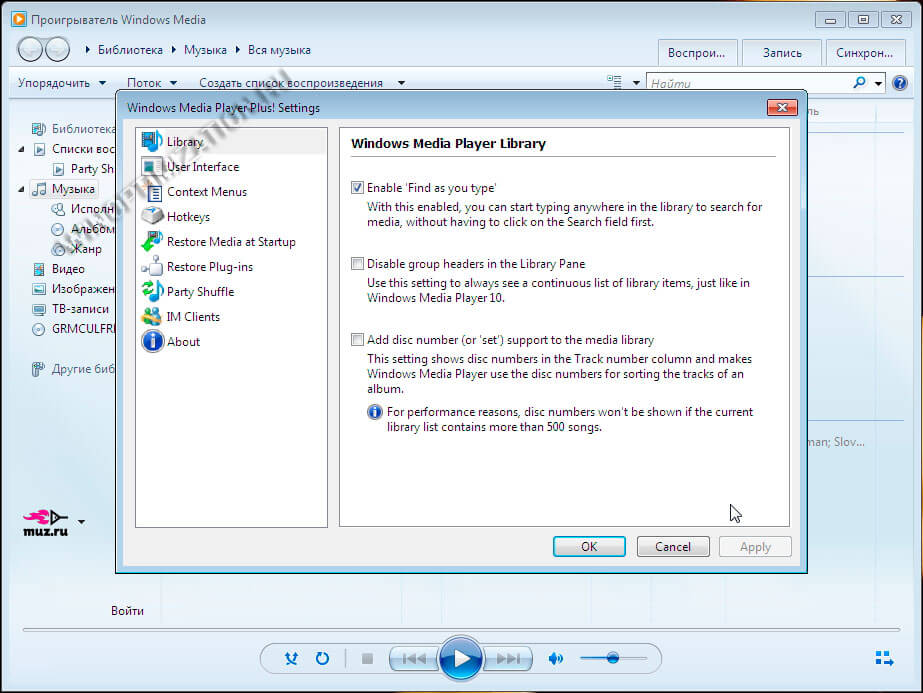The image size is (923, 693).
Task: Click Cancel to discard changes
Action: (672, 546)
